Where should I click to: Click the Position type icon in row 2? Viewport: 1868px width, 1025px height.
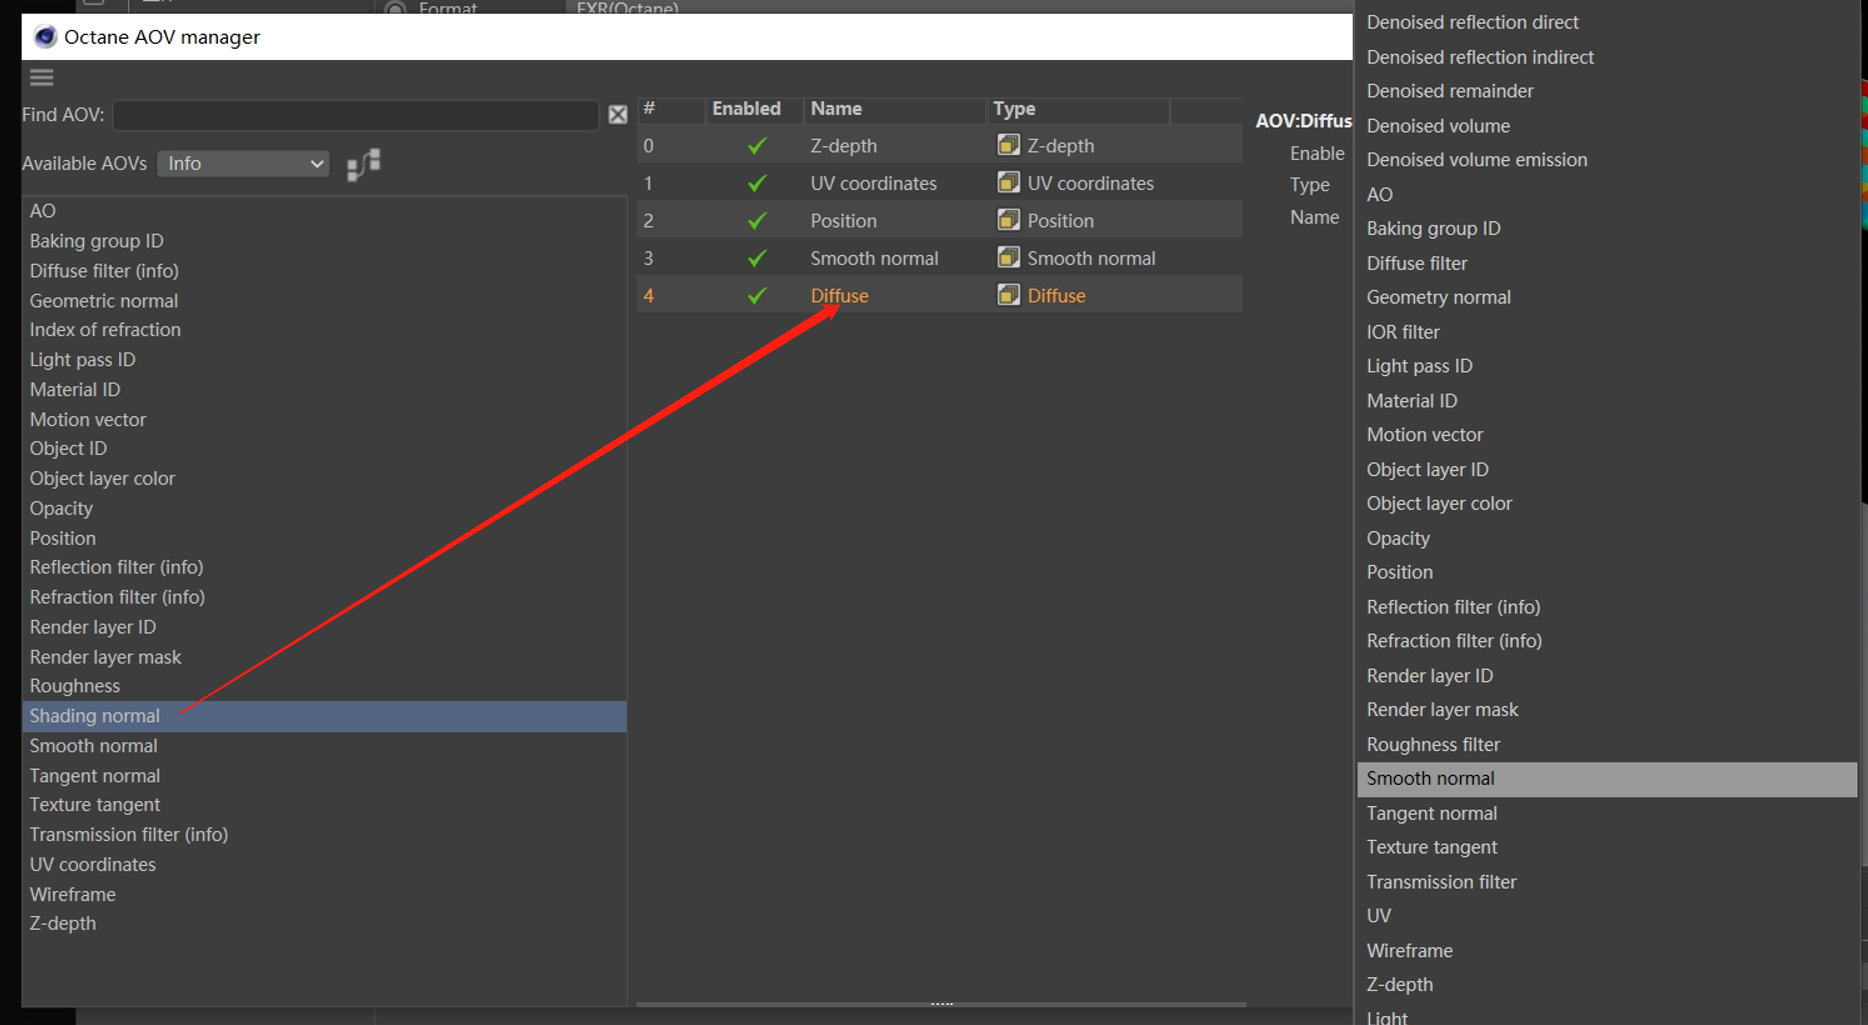click(1008, 220)
